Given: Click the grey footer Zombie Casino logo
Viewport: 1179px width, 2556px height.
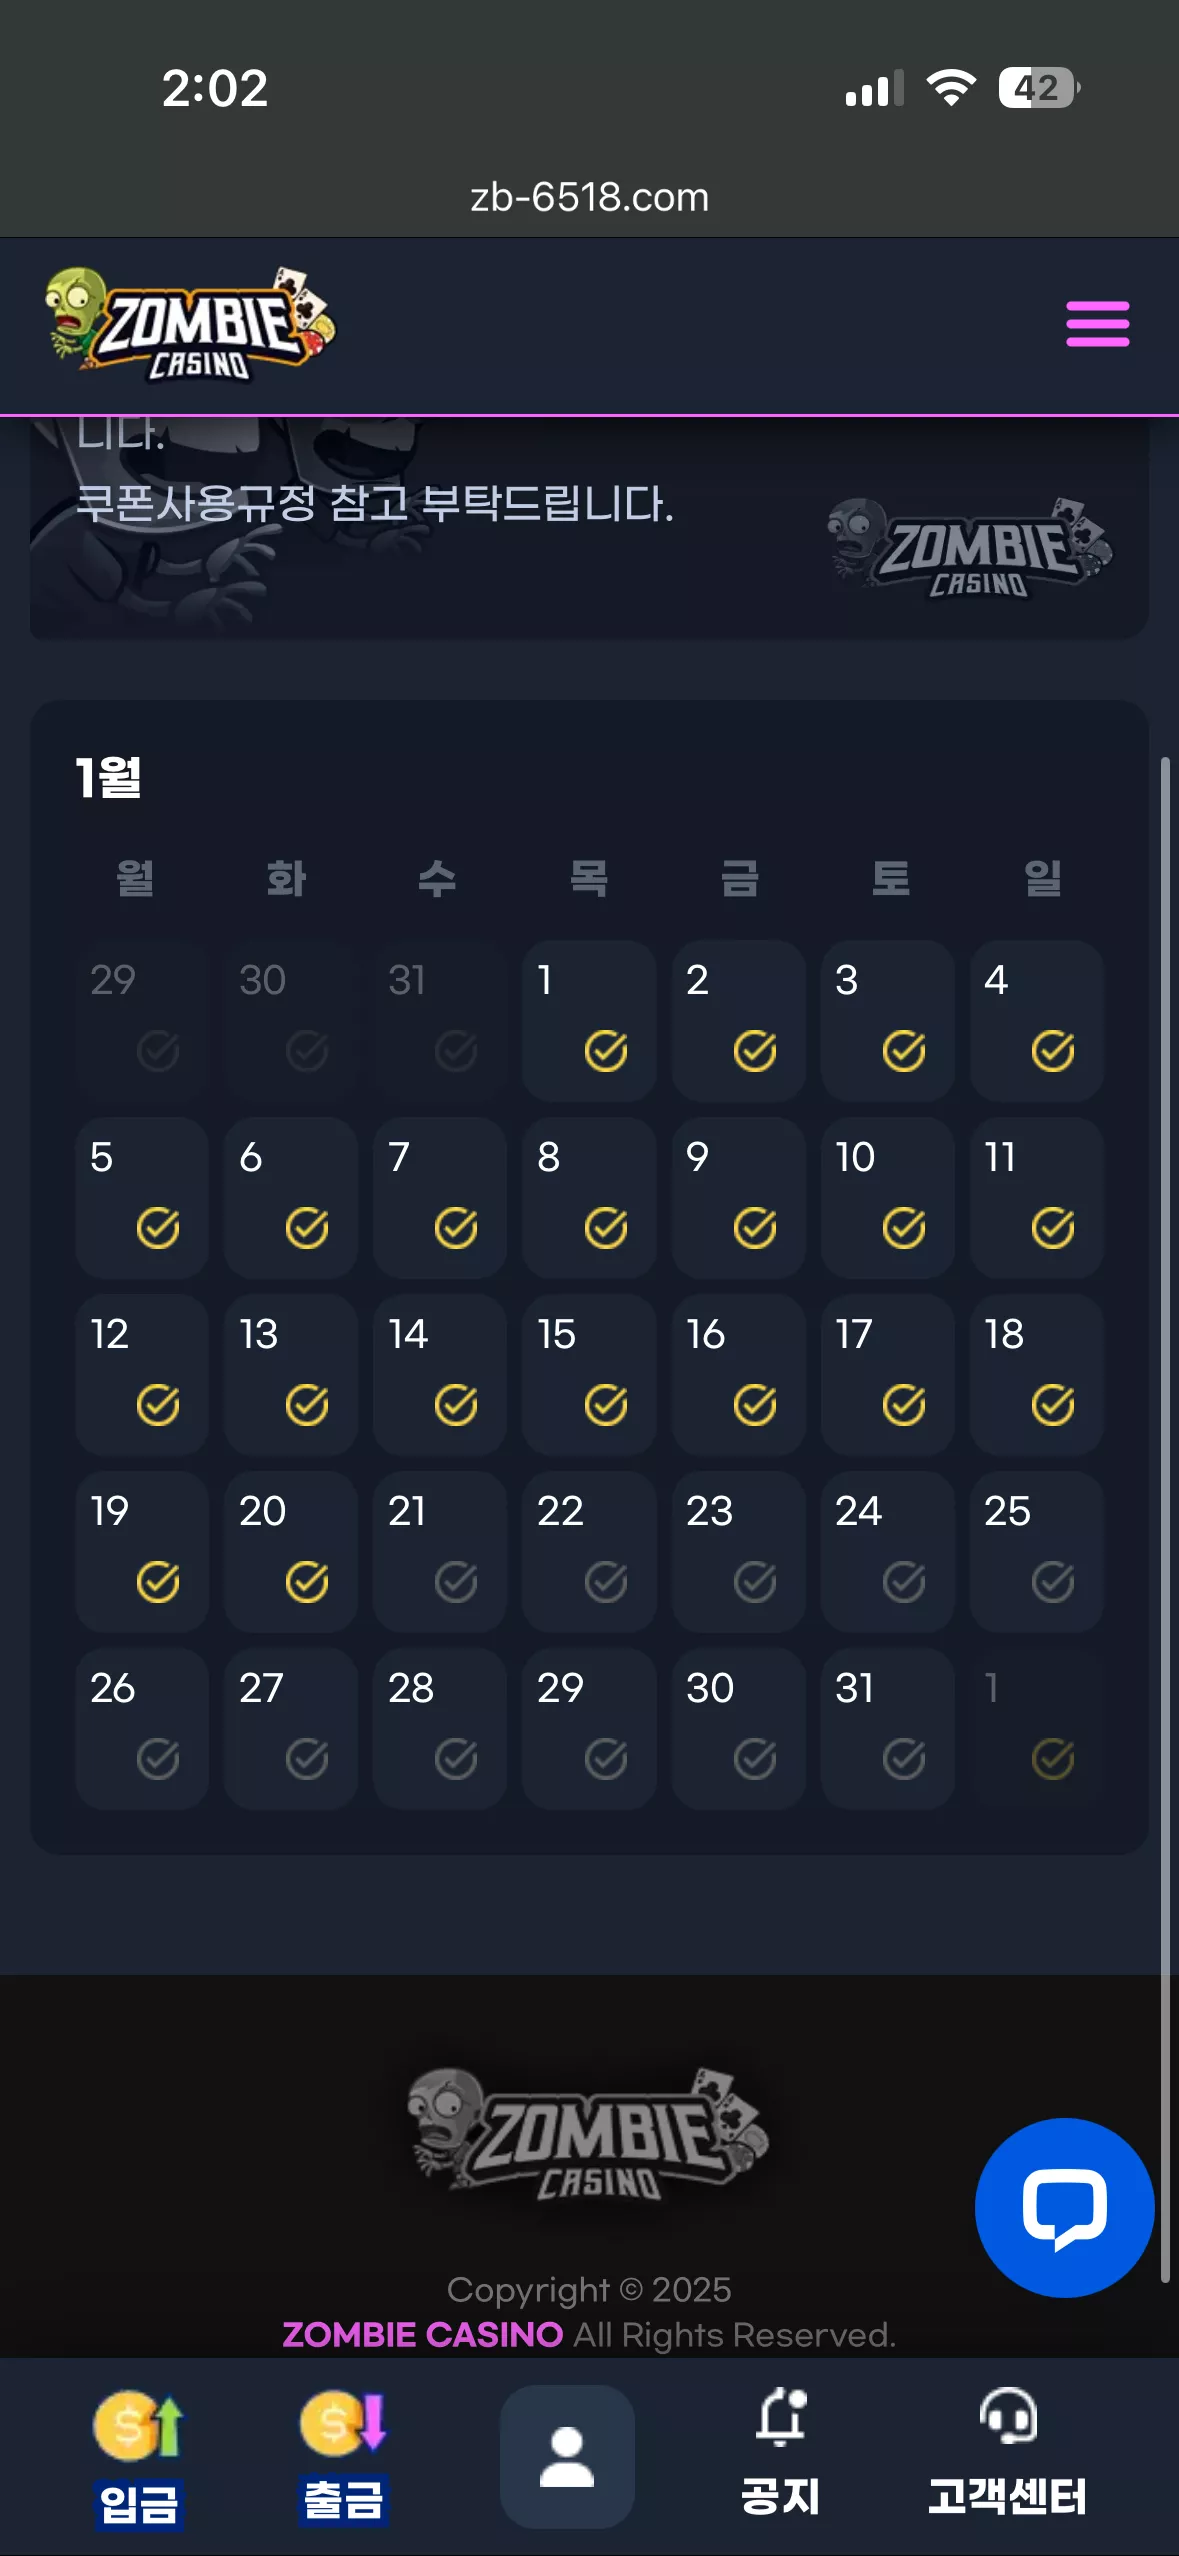Looking at the screenshot, I should click(x=588, y=2134).
